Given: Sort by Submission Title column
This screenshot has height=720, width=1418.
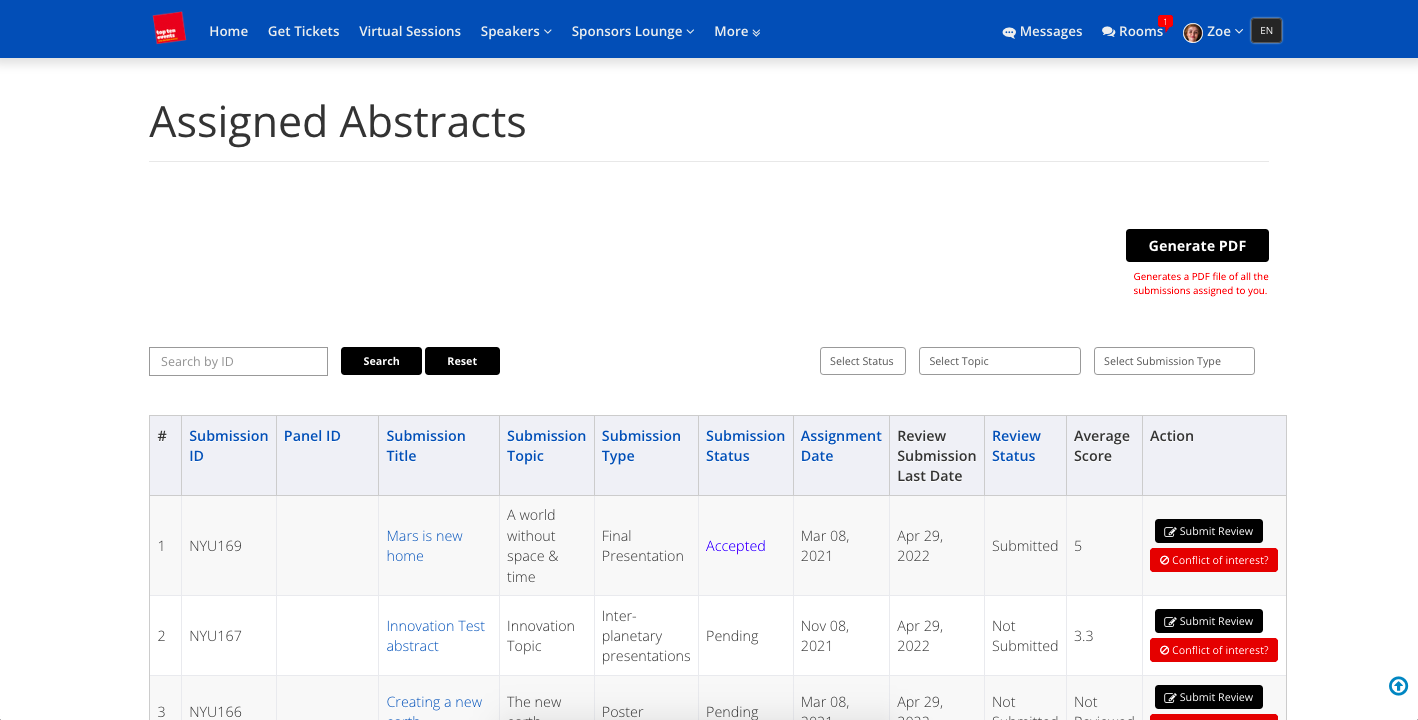Looking at the screenshot, I should 426,446.
